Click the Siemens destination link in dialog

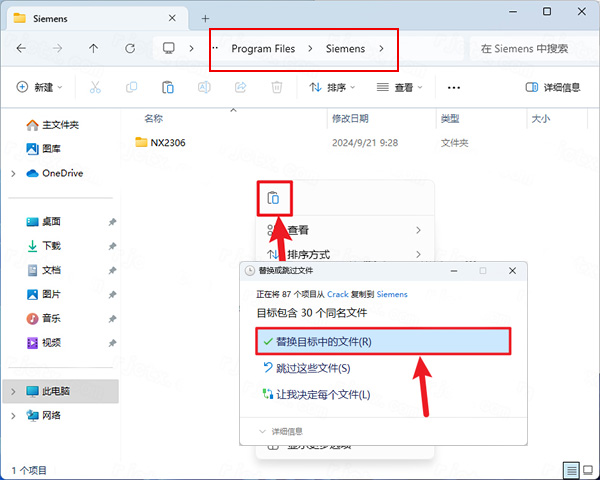tap(392, 294)
